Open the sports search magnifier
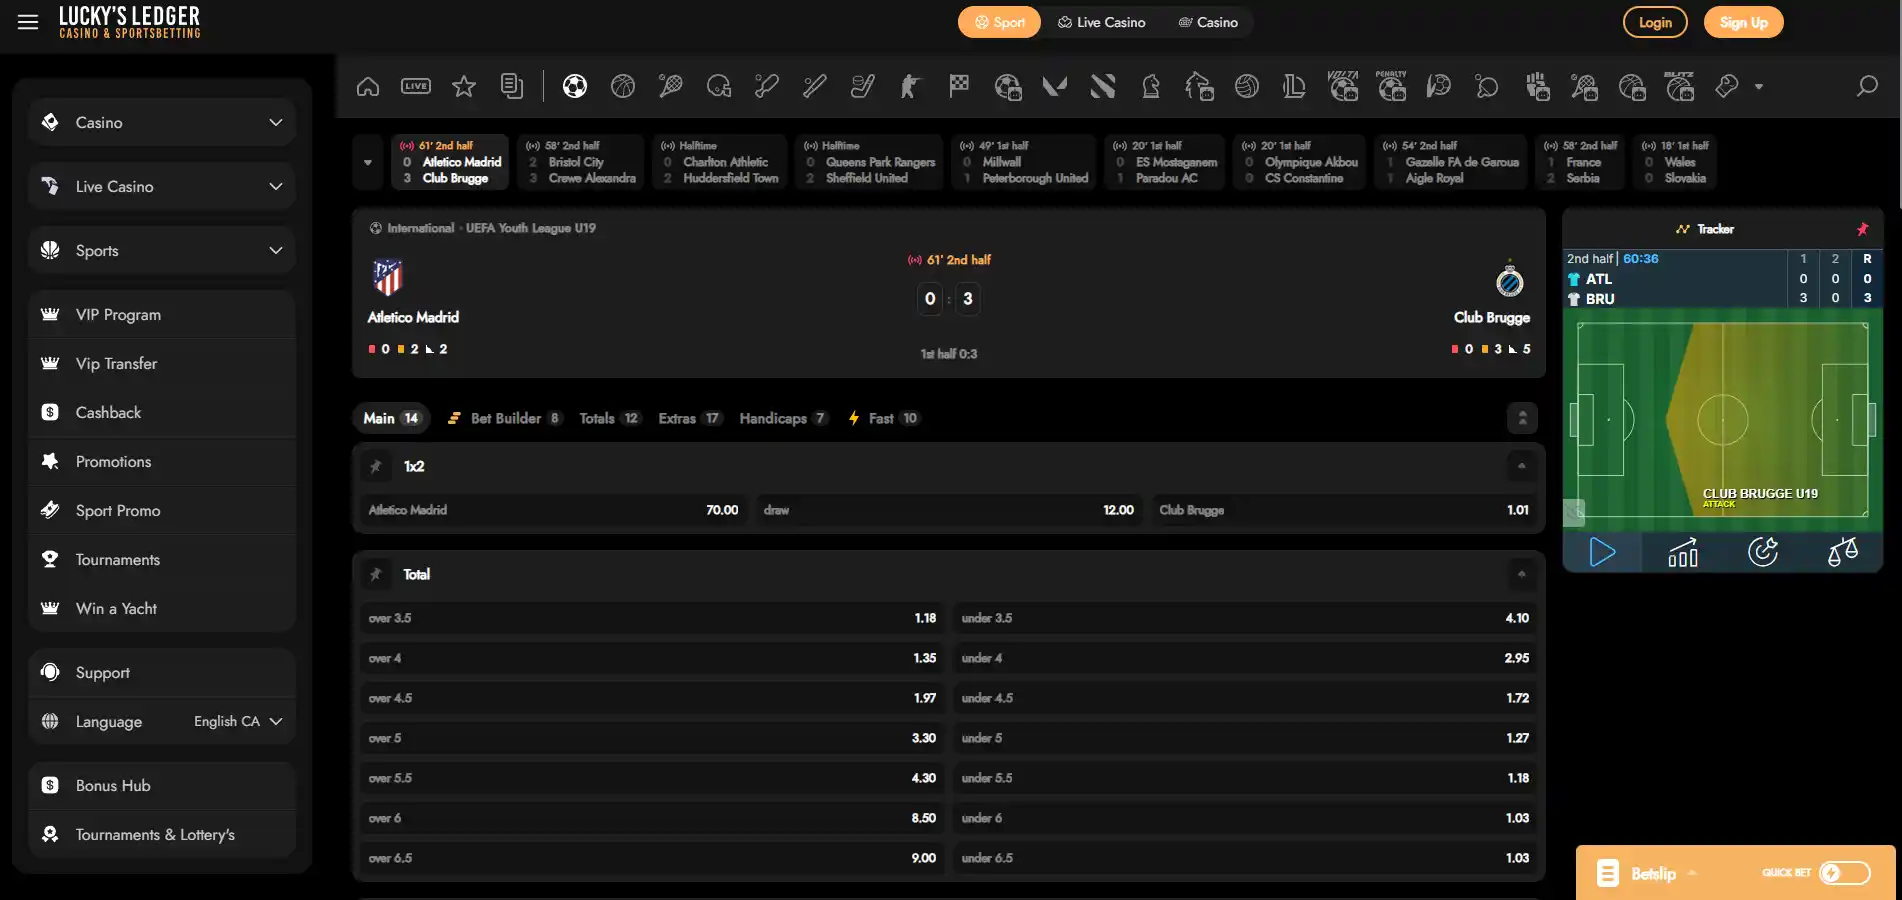The image size is (1902, 900). [1867, 87]
